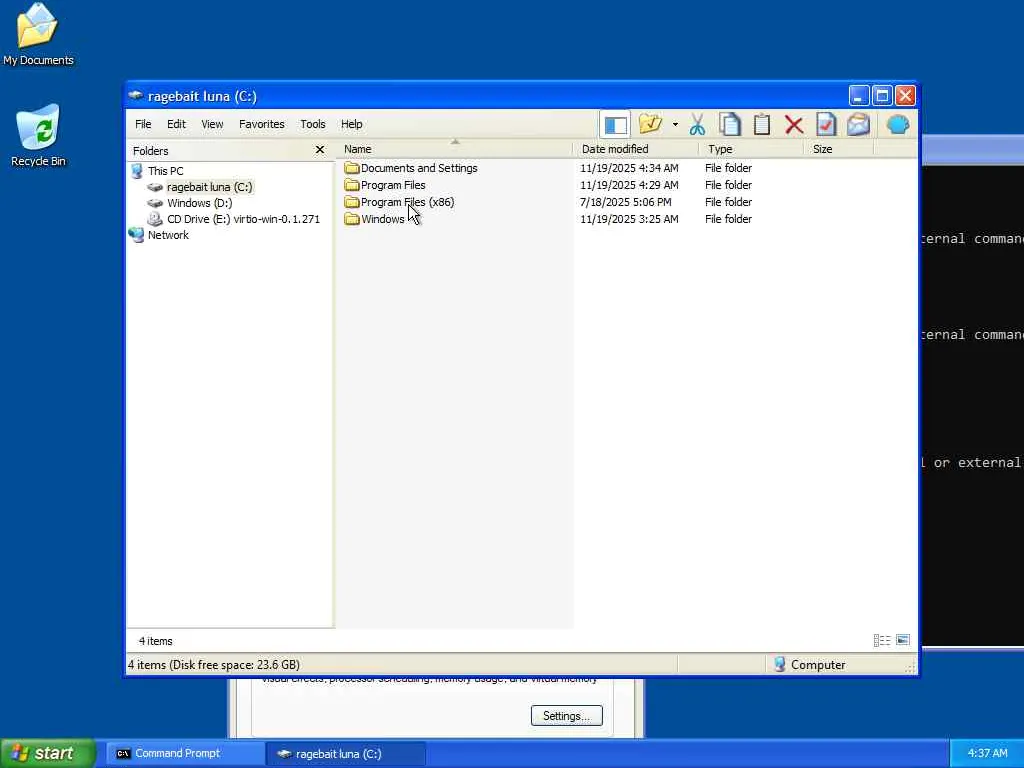Click the drive icon in window title bar

[136, 95]
